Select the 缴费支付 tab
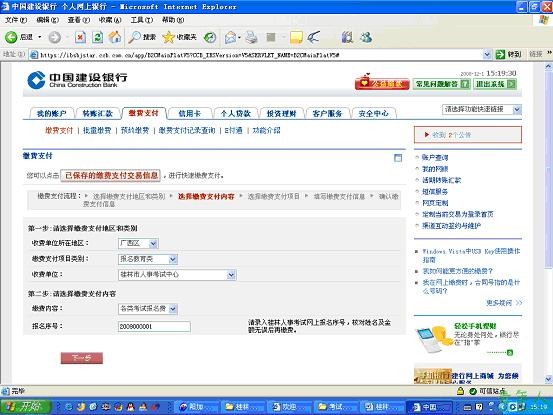 coord(143,113)
